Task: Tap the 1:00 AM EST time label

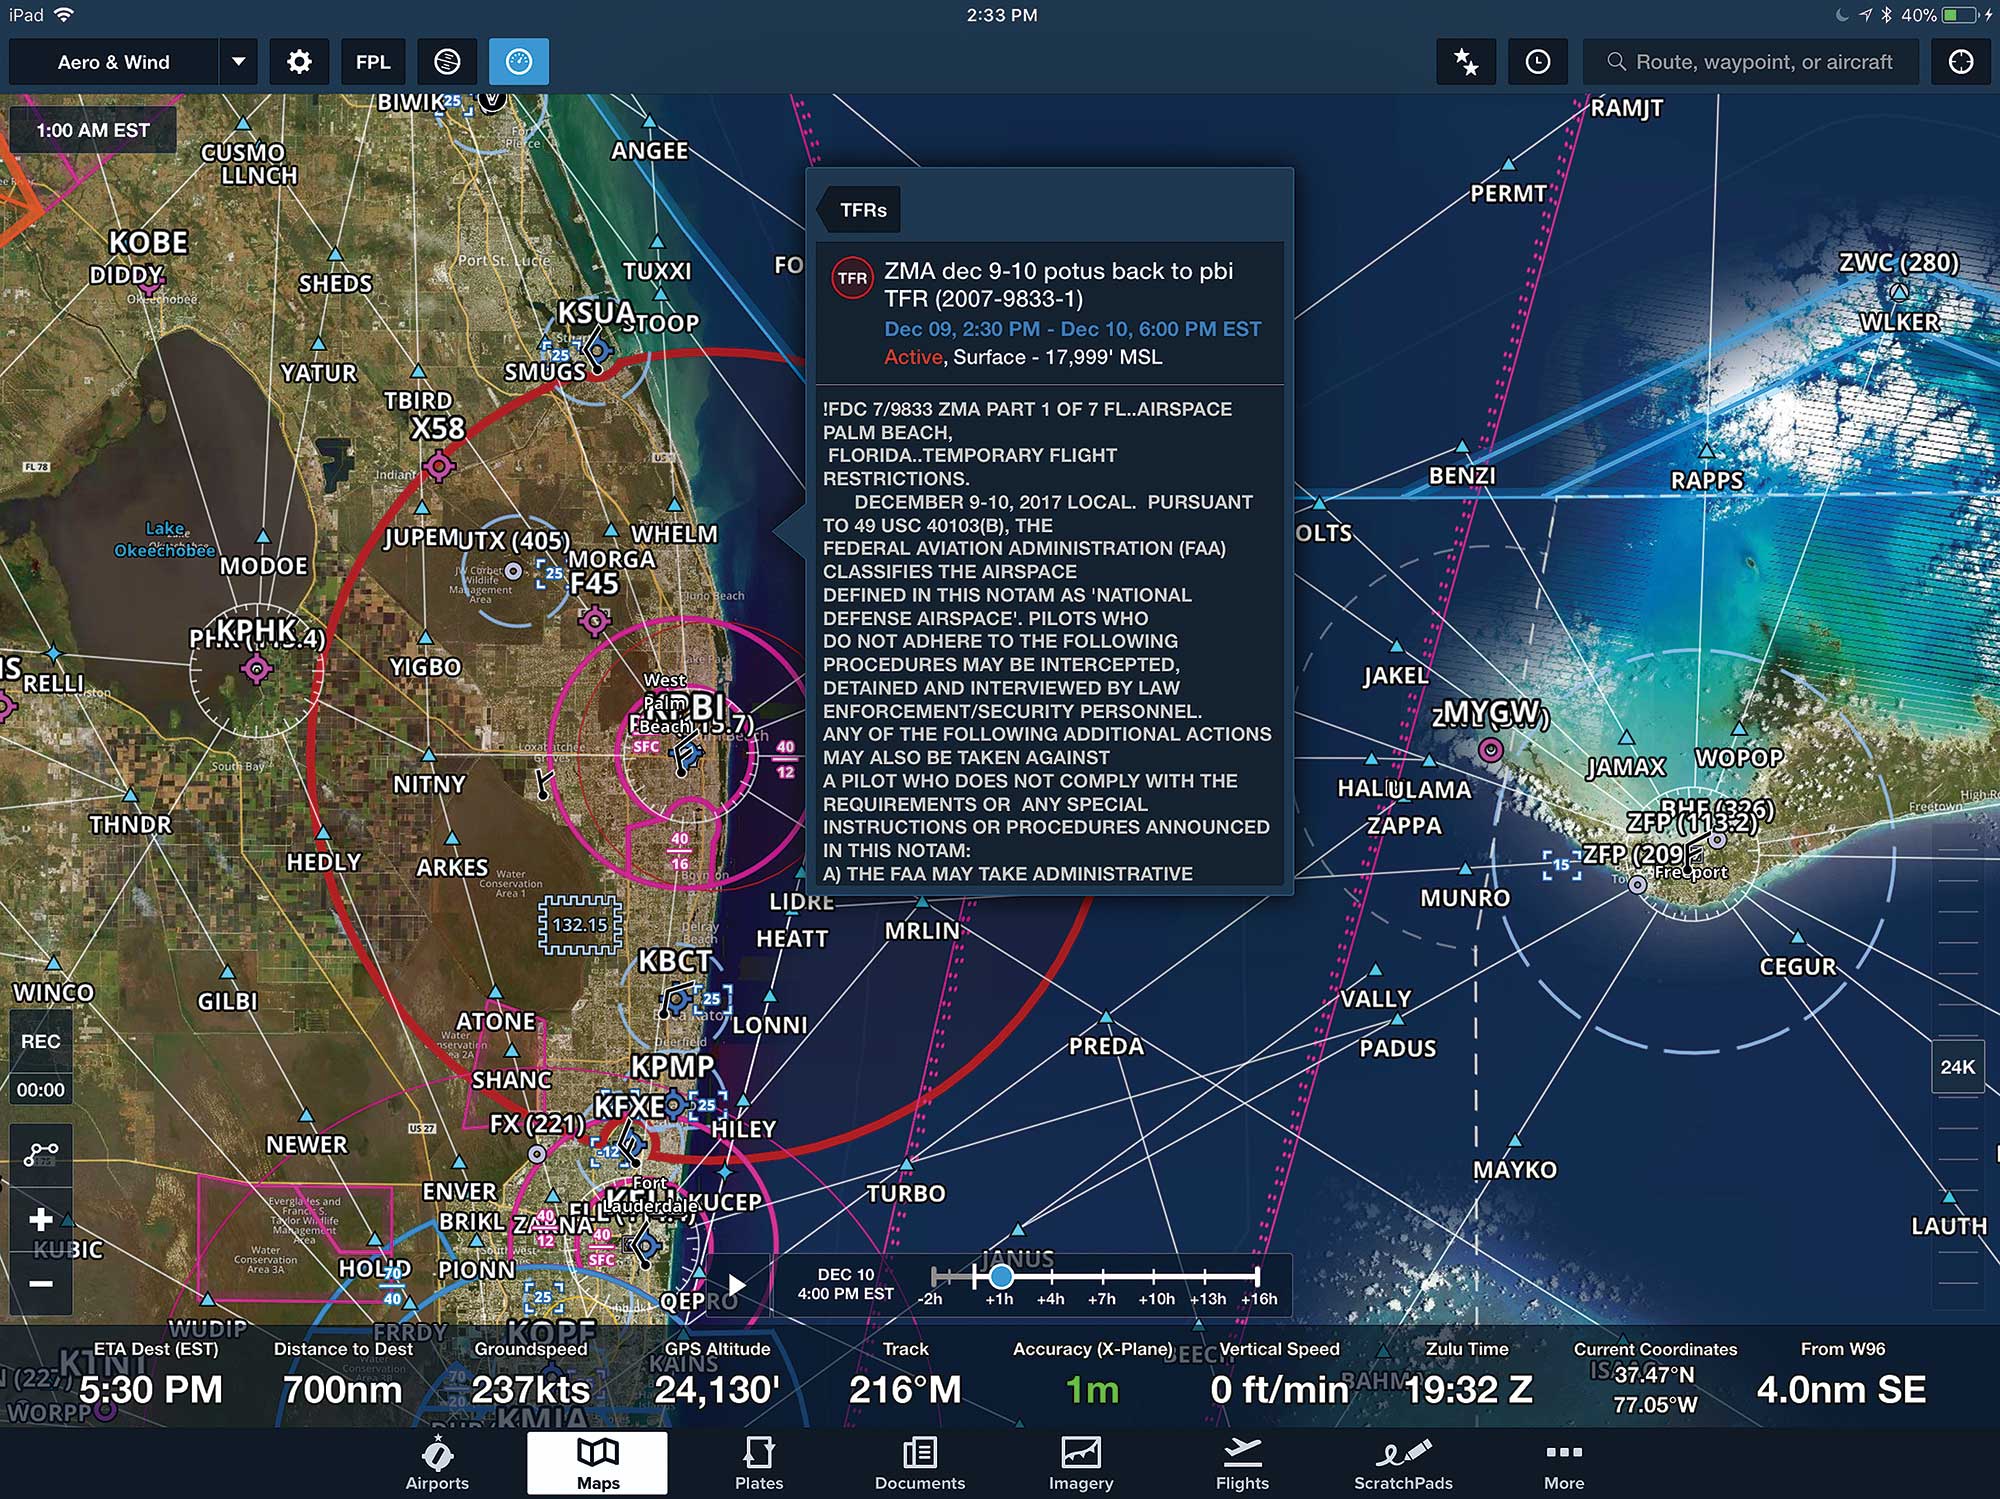Action: 93,130
